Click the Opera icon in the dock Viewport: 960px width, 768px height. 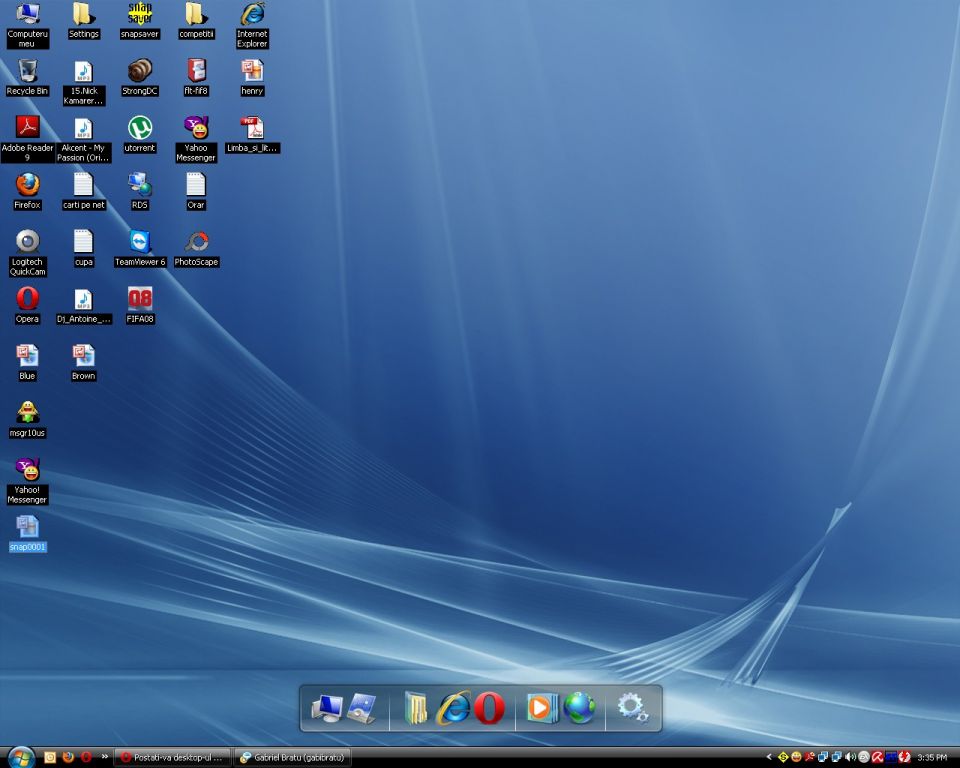[489, 708]
